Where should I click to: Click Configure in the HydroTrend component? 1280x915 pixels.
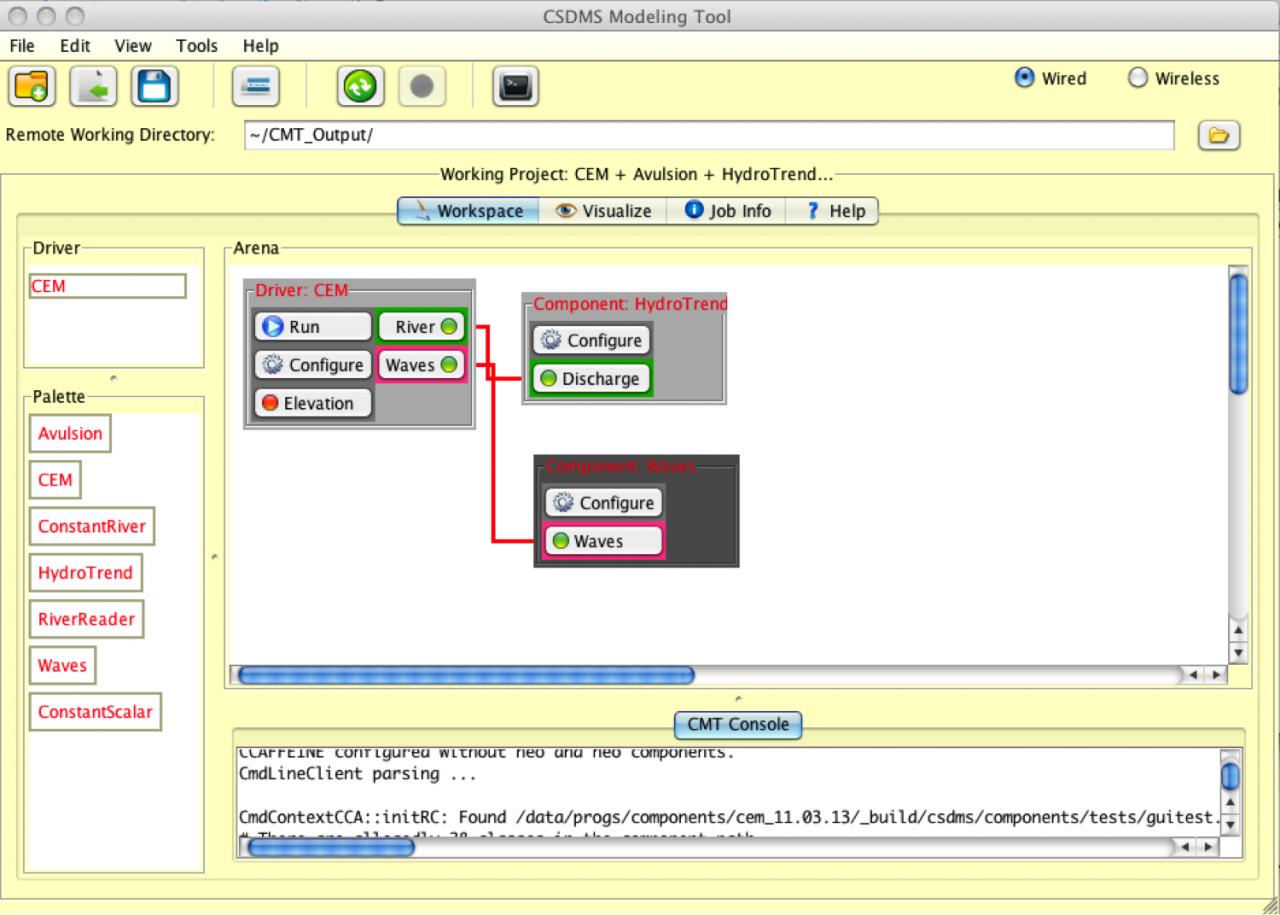591,340
